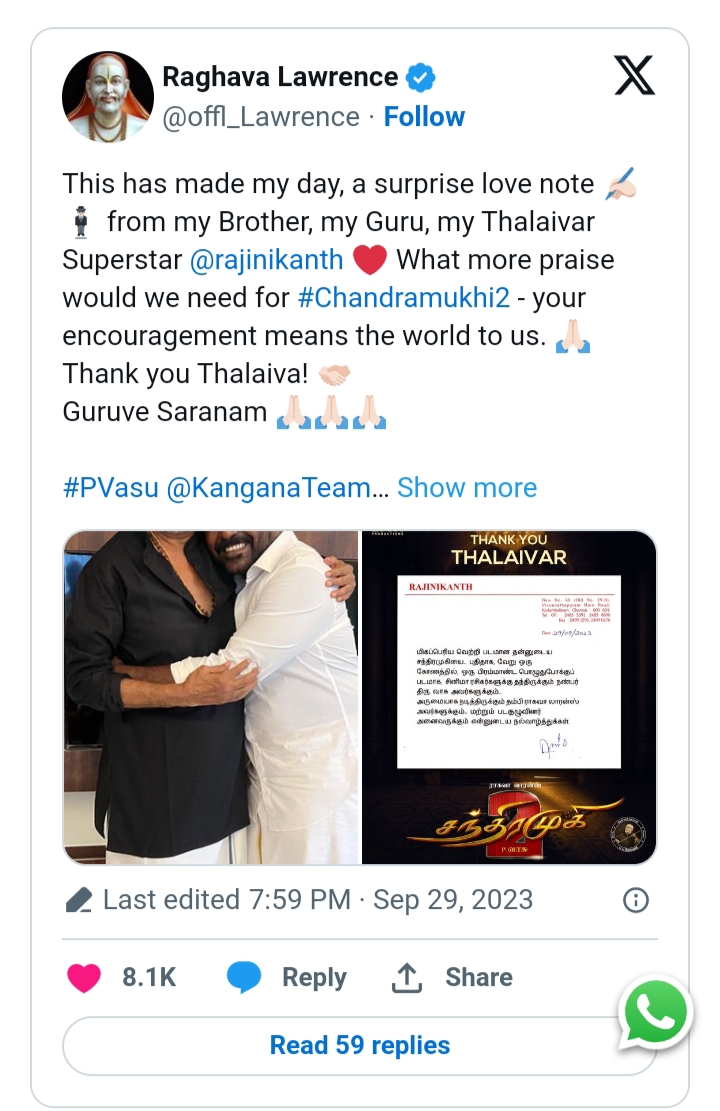
Task: Open the @rajinikanth mention
Action: 266,260
